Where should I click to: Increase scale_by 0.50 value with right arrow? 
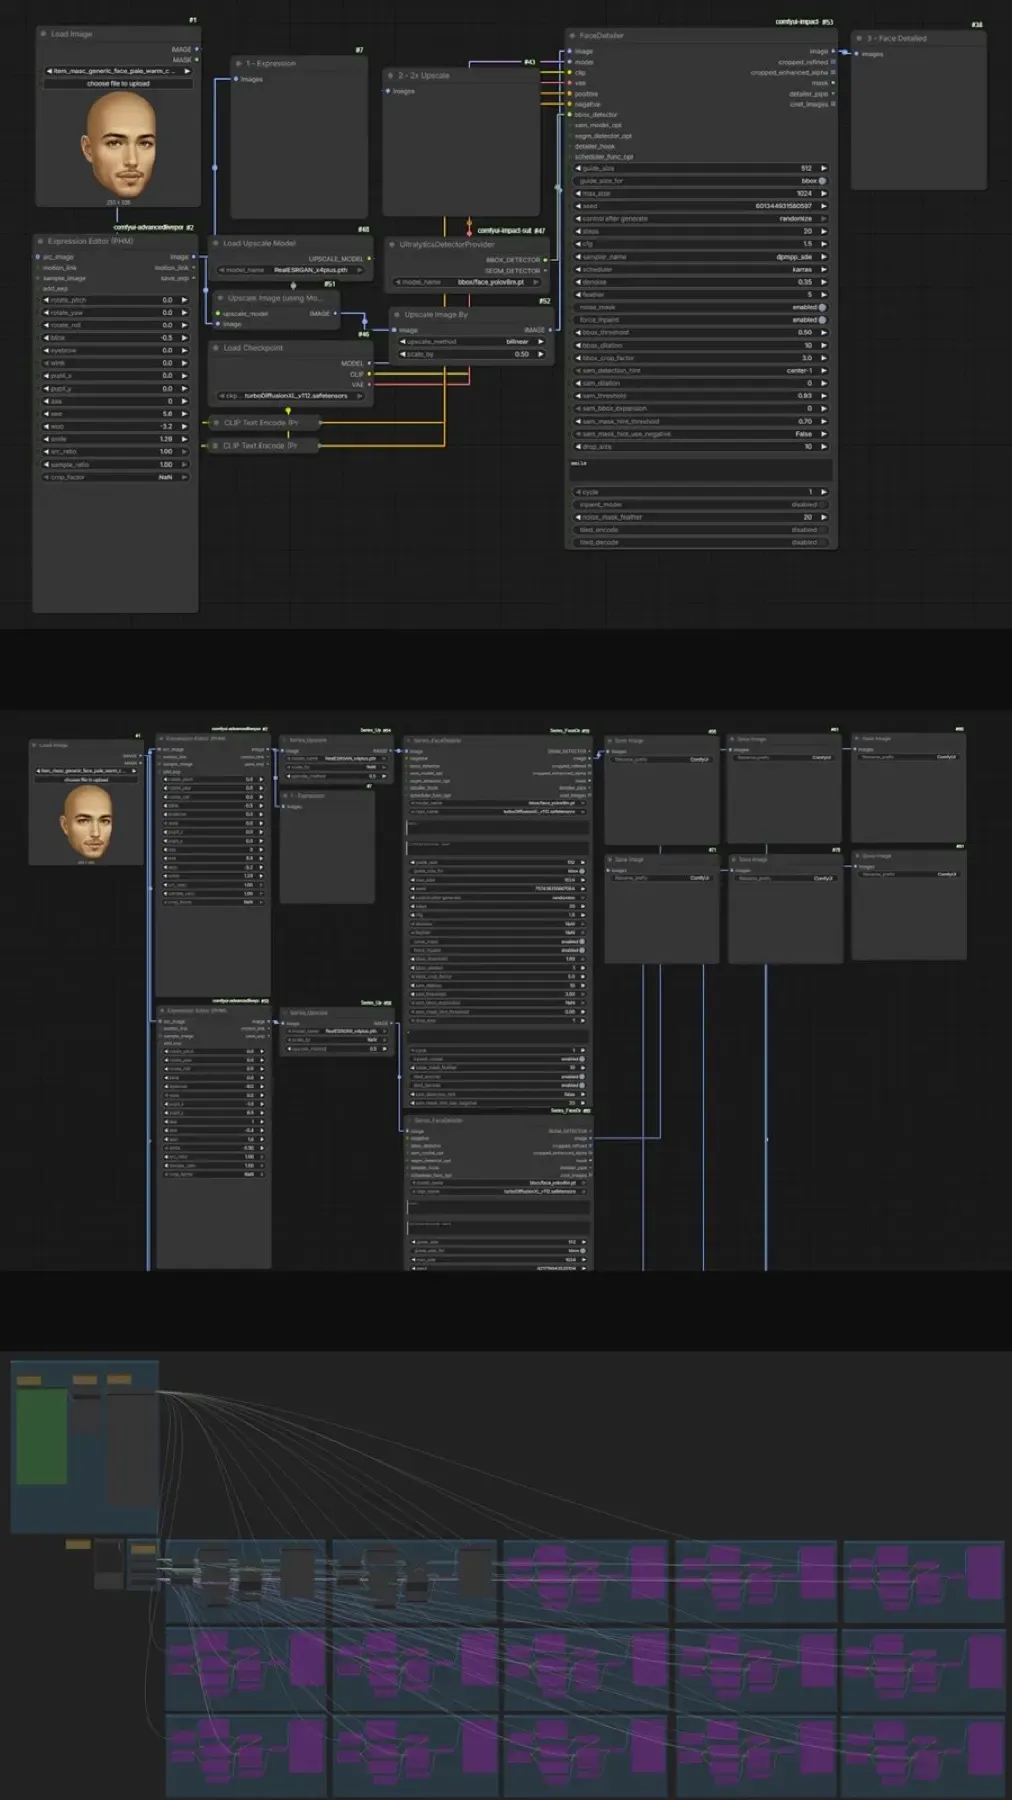(x=541, y=354)
